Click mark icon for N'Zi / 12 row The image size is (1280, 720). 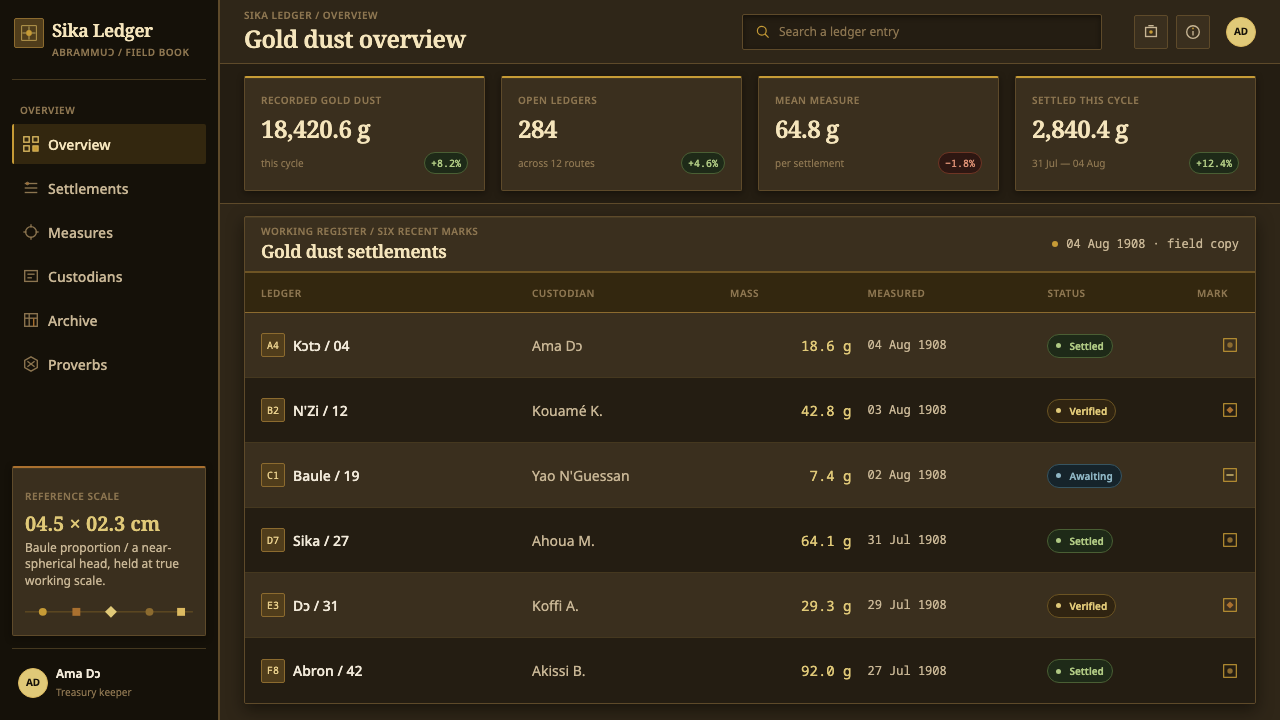1230,410
